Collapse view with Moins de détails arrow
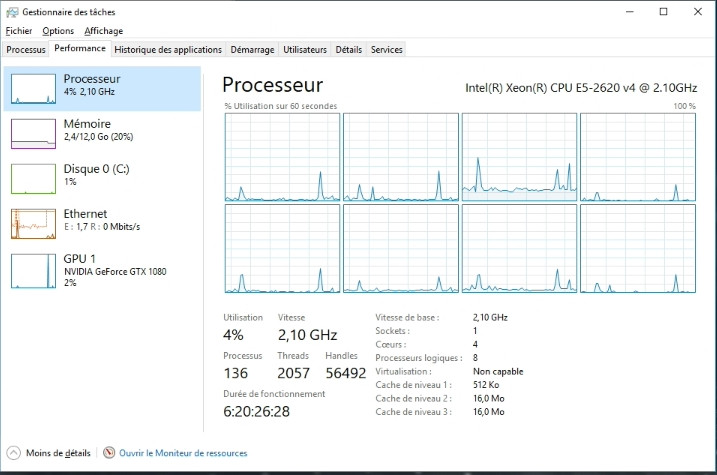This screenshot has width=717, height=475. pyautogui.click(x=13, y=453)
